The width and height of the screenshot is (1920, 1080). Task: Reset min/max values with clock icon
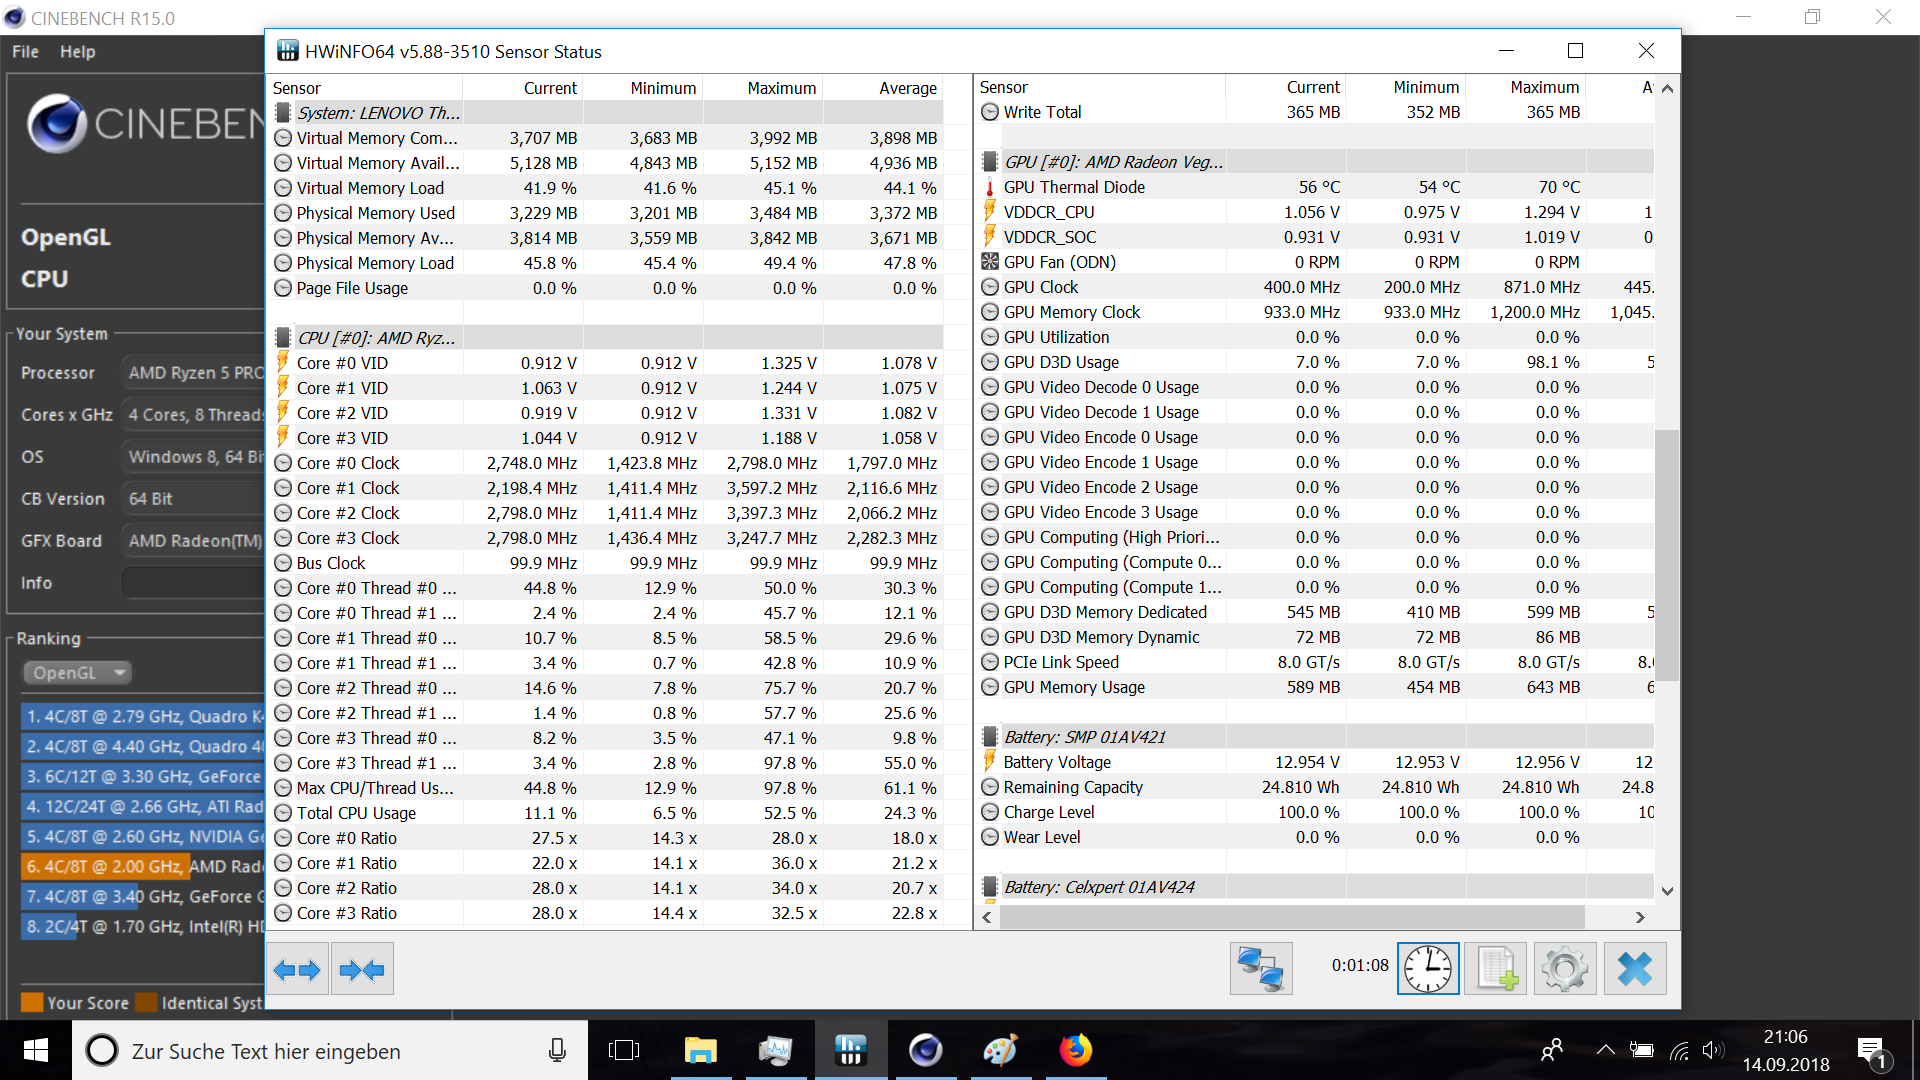coord(1428,969)
